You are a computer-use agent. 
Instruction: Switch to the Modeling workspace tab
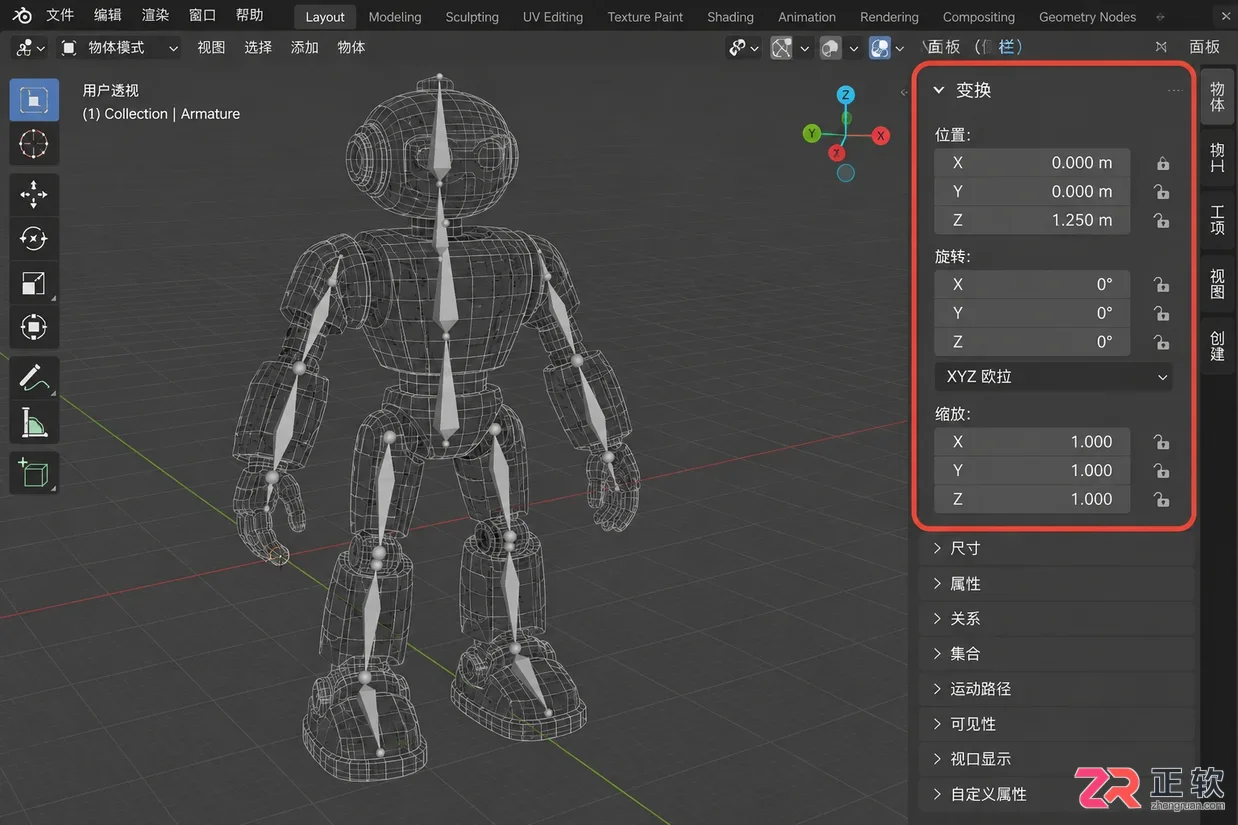click(x=395, y=17)
